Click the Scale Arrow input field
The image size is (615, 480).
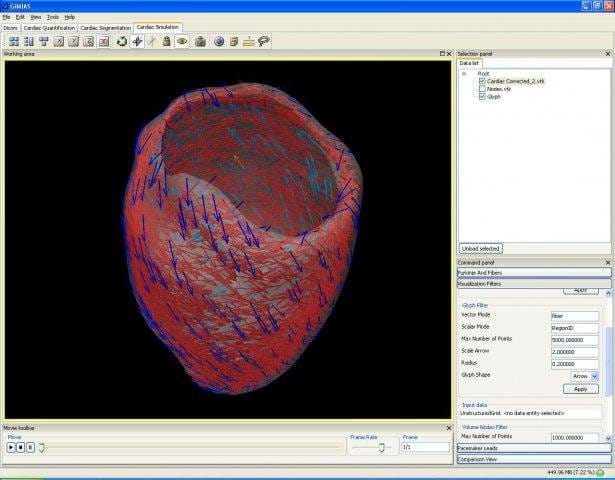tap(574, 351)
